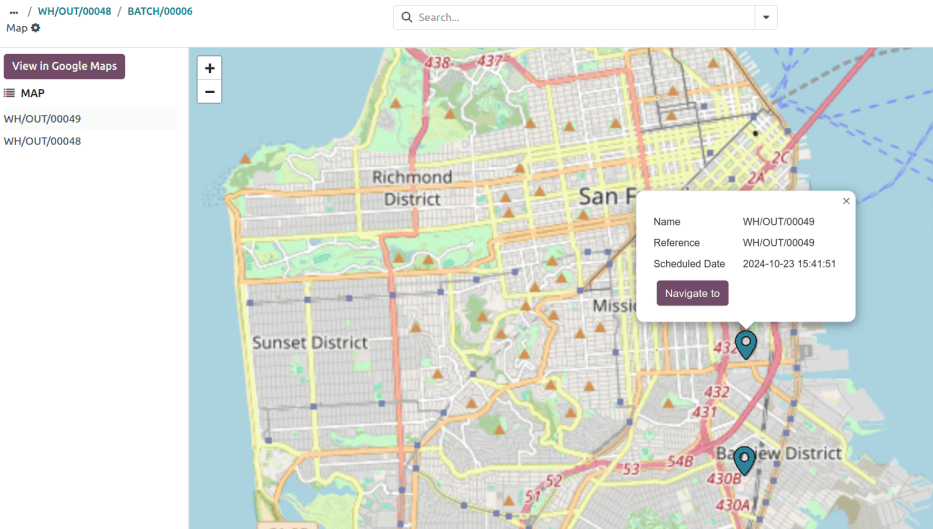Expand the search options dropdown arrow
The width and height of the screenshot is (933, 529).
tap(766, 17)
